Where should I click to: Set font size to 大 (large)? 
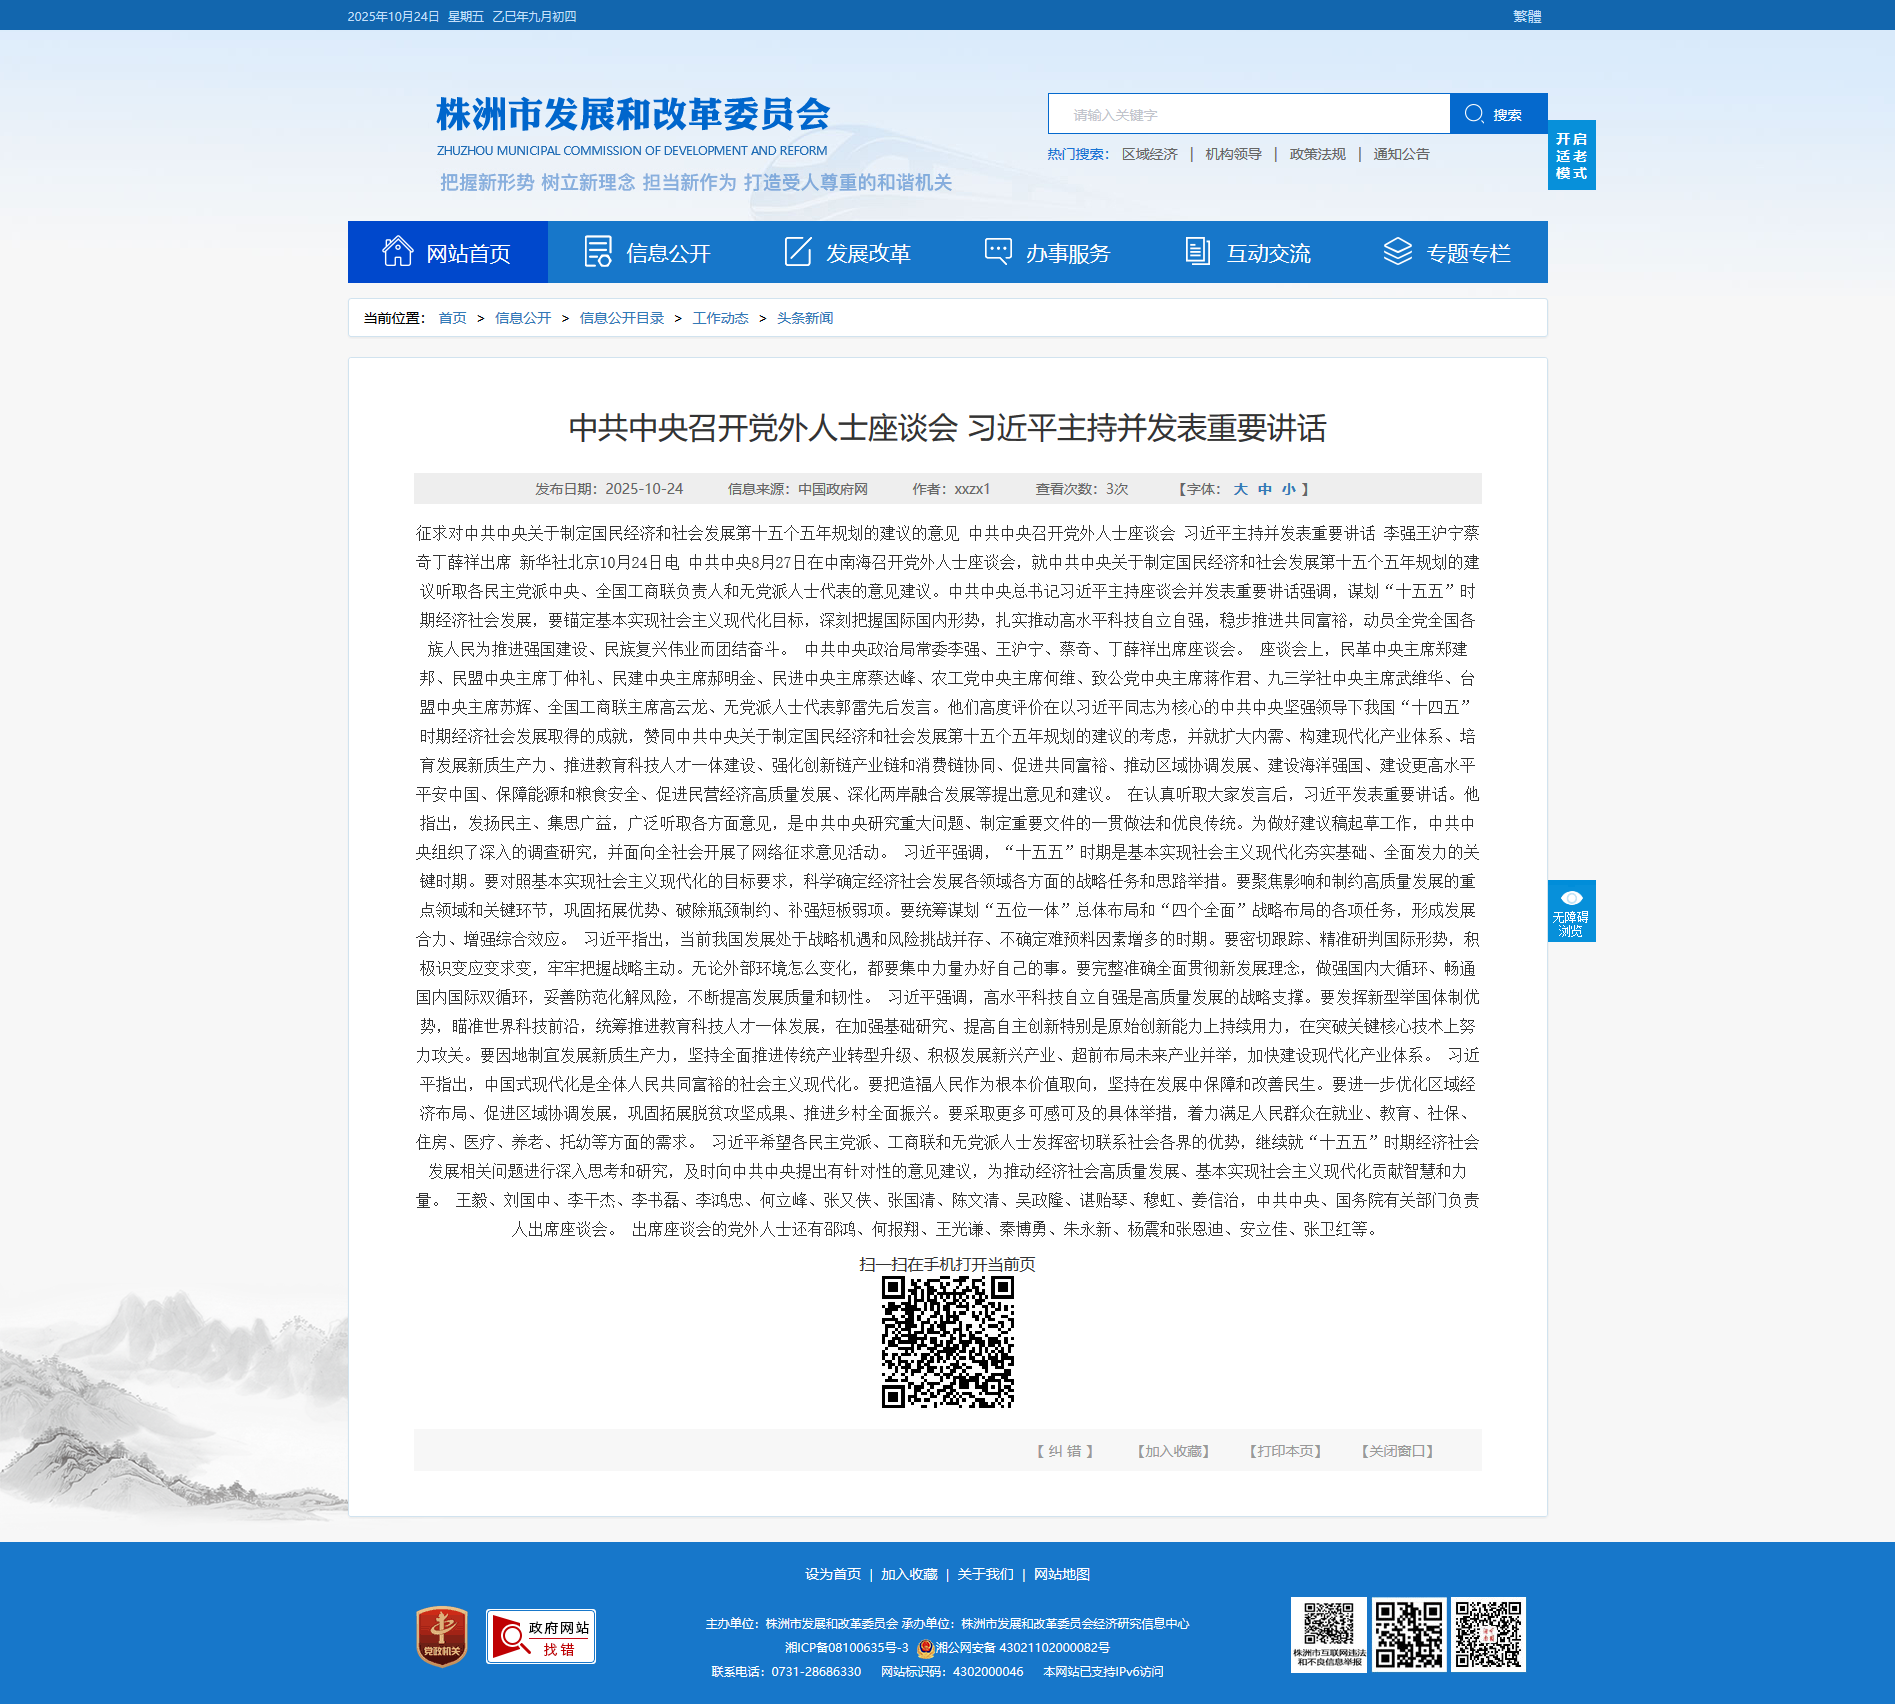1240,489
